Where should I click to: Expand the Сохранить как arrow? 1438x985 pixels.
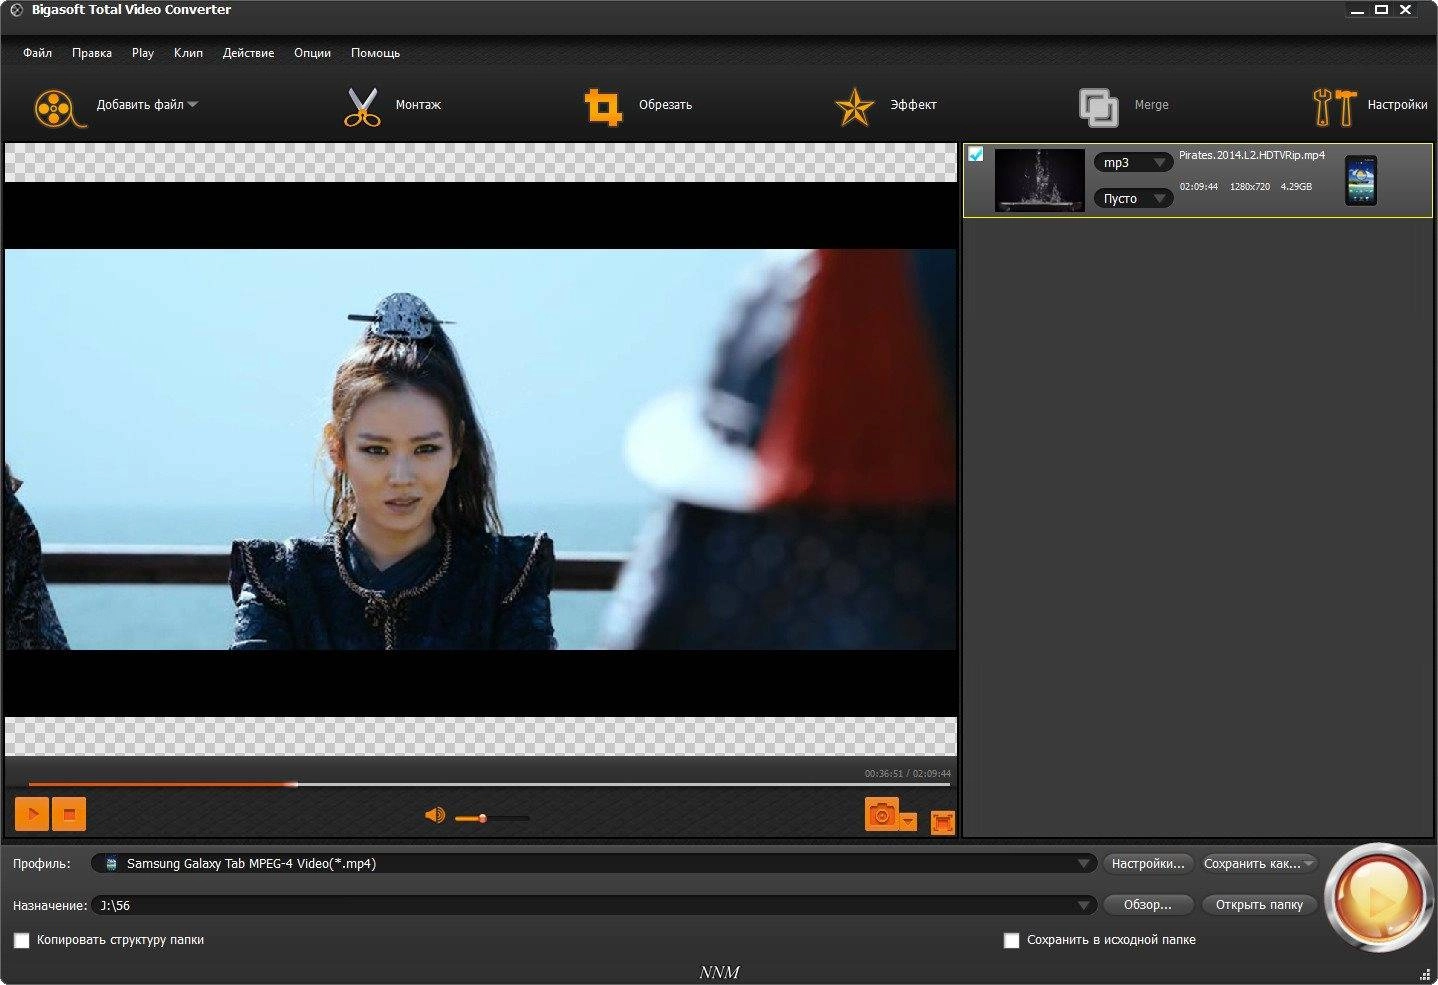1310,864
